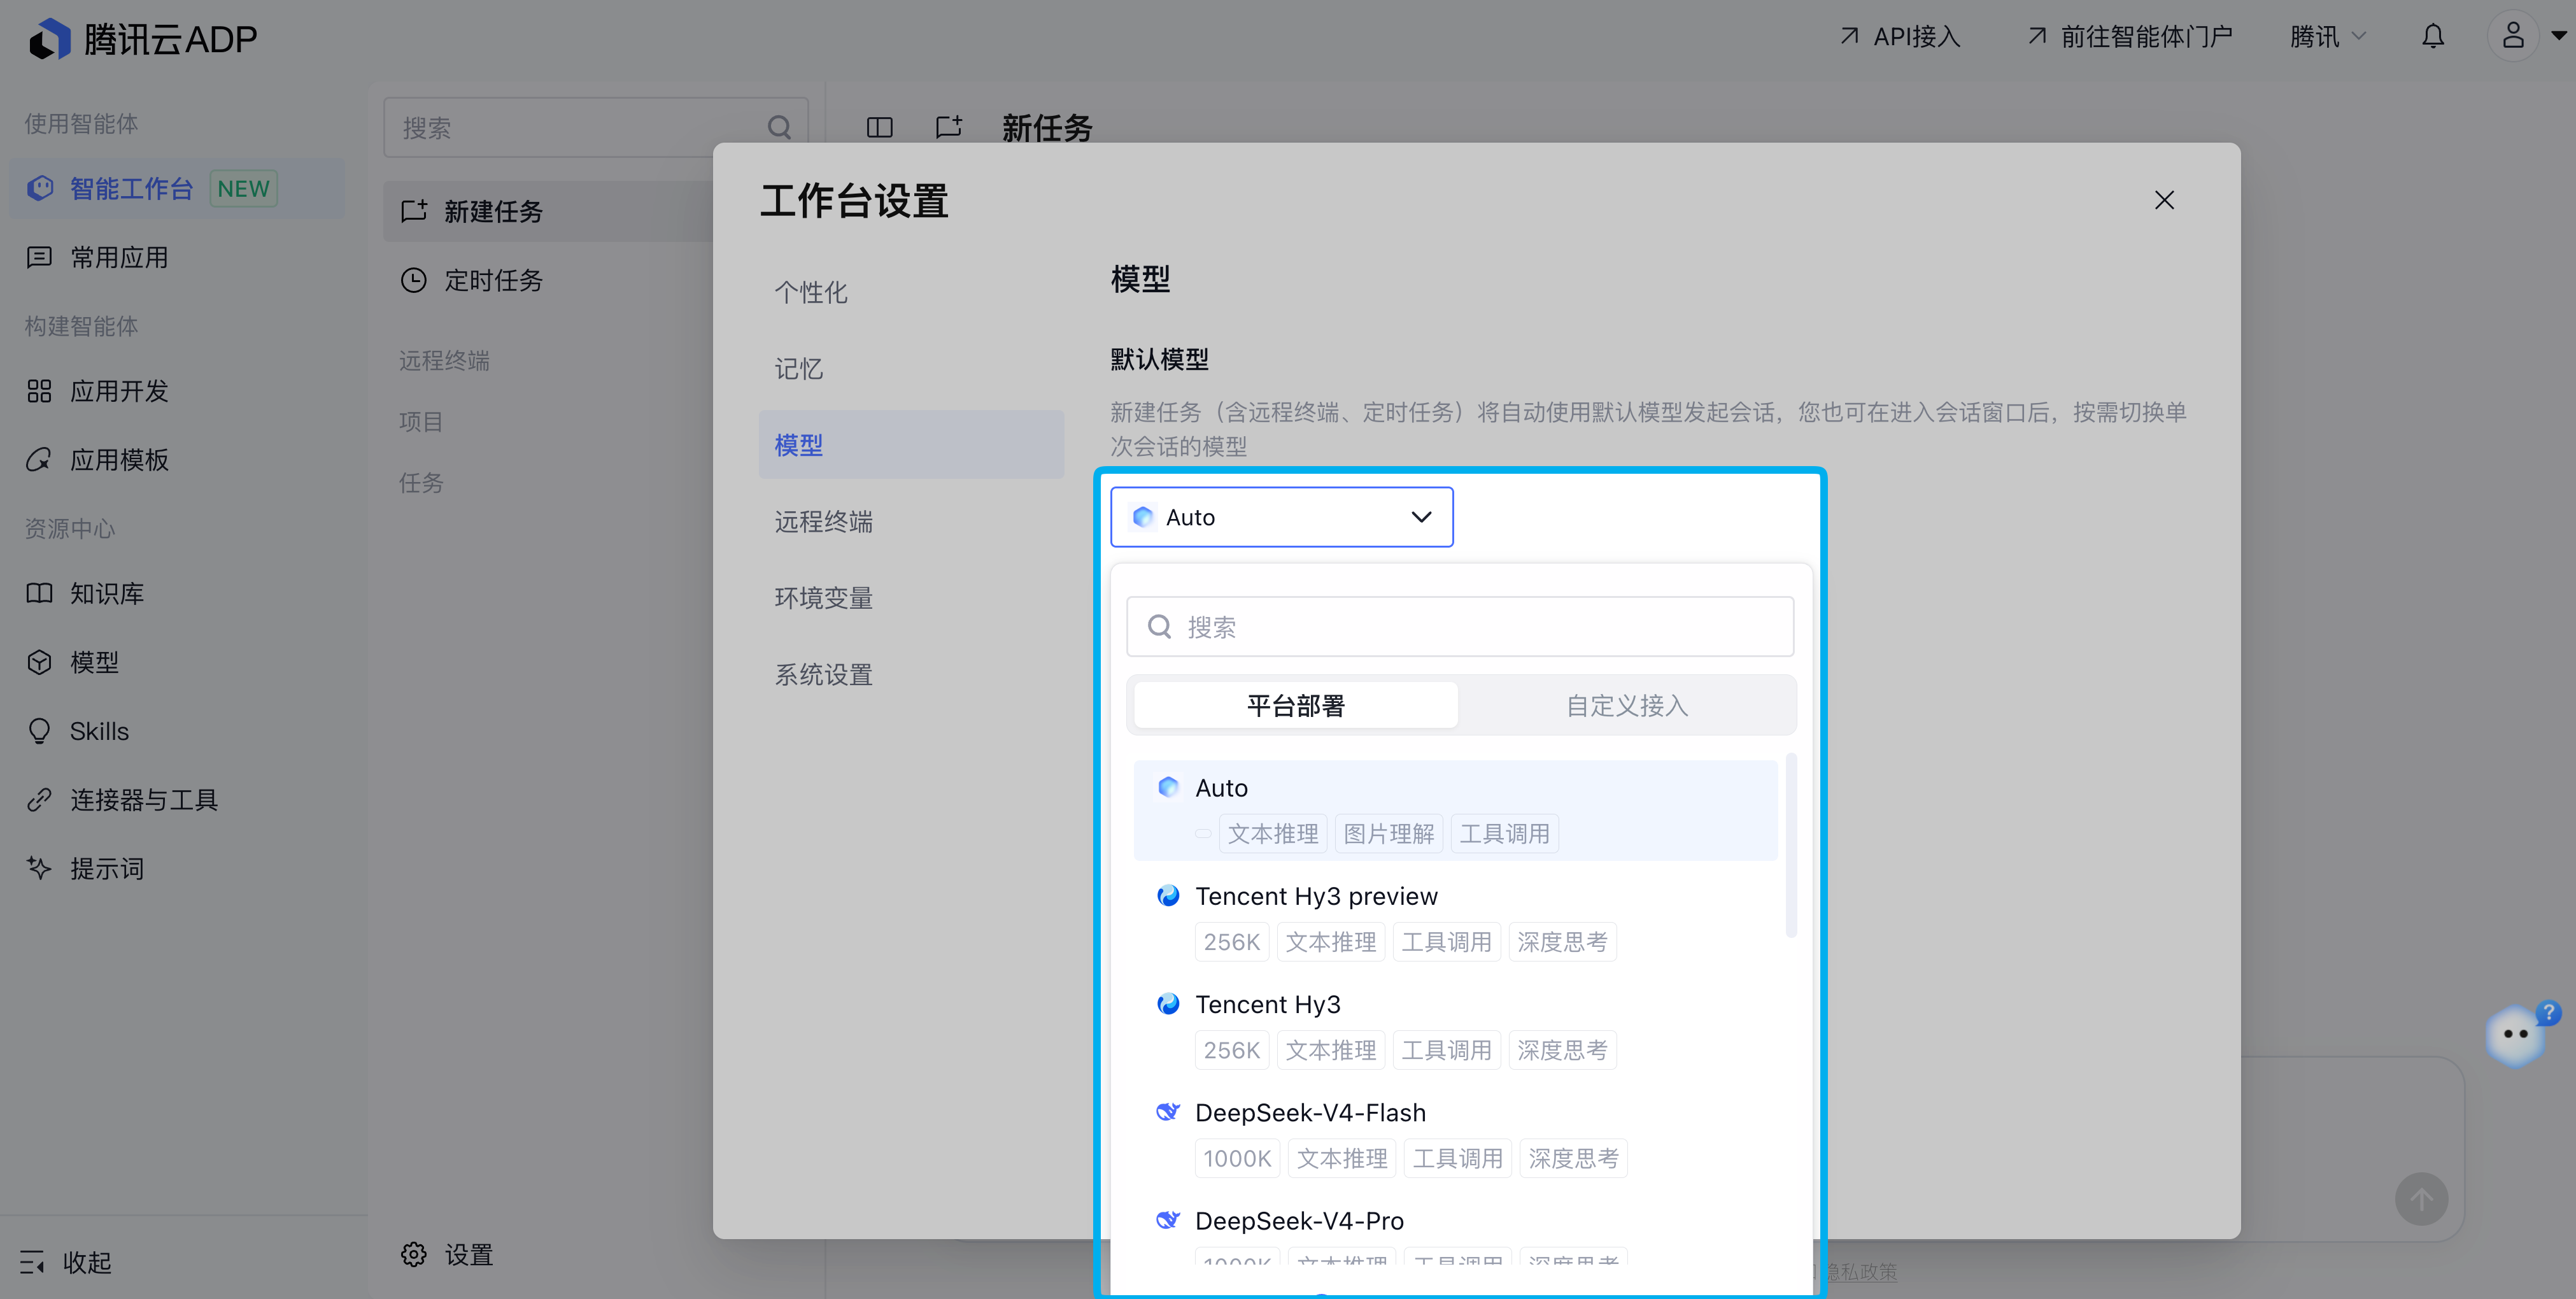This screenshot has height=1299, width=2576.
Task: Click the 智能工作台 hexagon icon
Action: [x=40, y=188]
